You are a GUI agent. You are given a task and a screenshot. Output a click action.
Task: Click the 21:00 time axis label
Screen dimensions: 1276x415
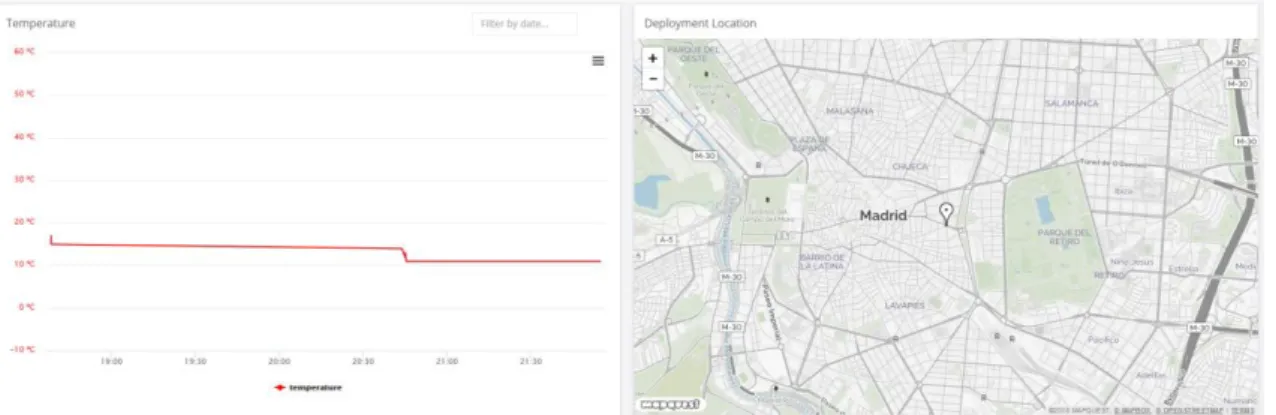447,362
